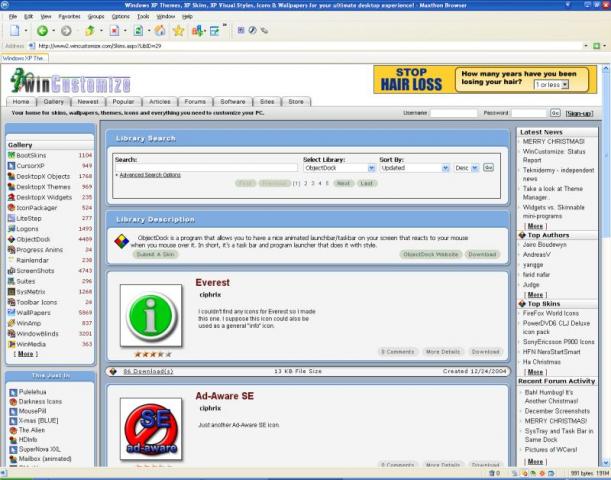Screen dimensions: 611x480
Task: Click the grey Forward arrow icon
Action: tap(66, 30)
